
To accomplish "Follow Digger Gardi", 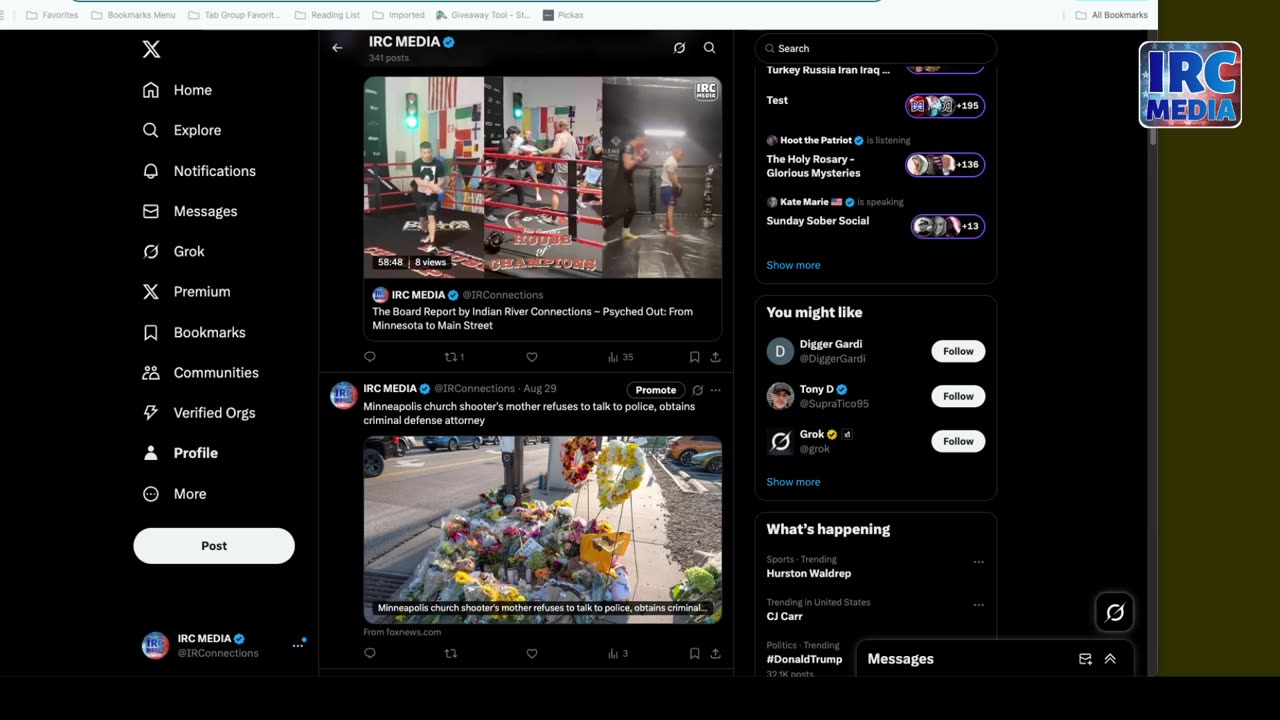I will coord(958,351).
